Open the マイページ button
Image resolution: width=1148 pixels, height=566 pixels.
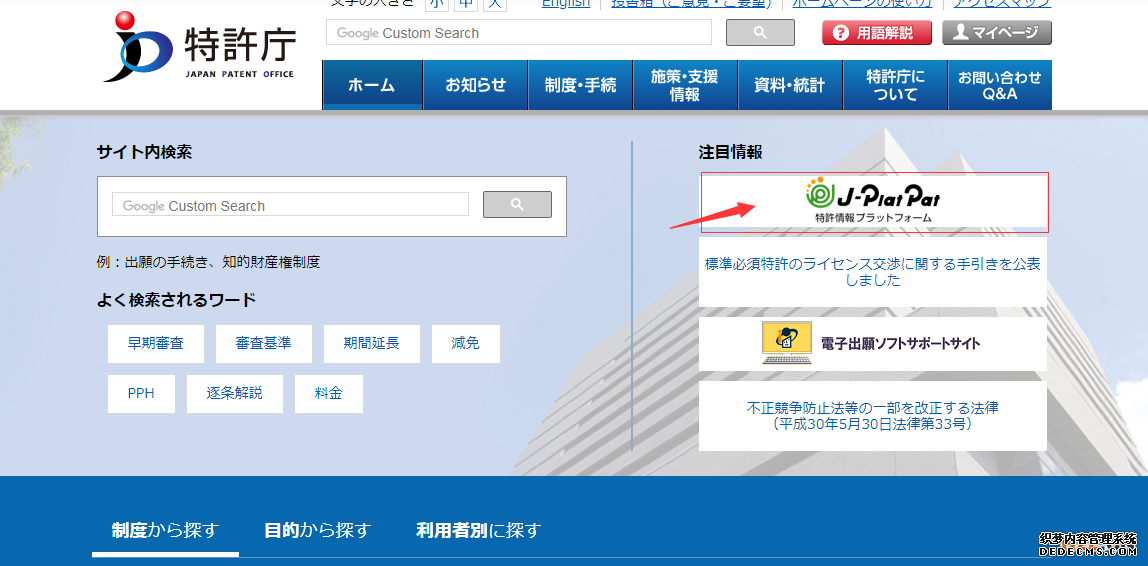996,33
